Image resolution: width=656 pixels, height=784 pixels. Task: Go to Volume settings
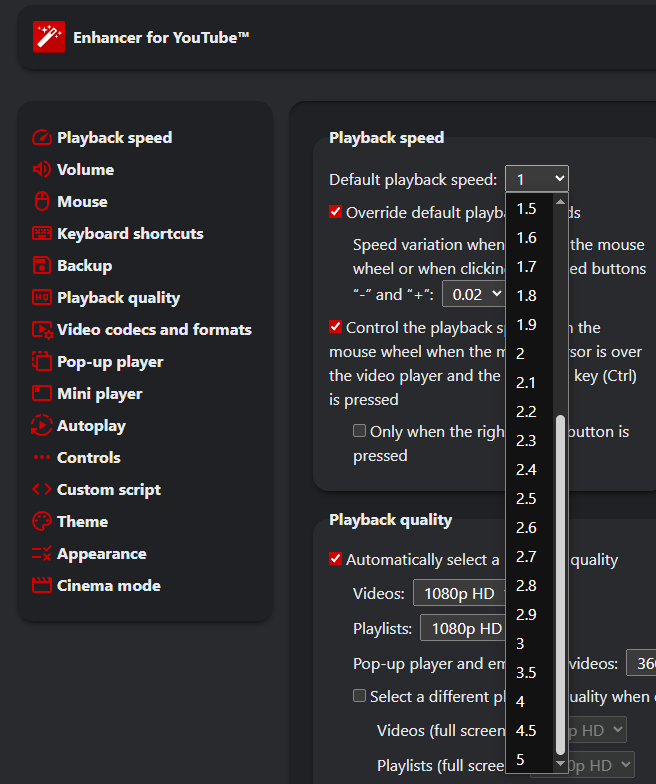click(86, 170)
